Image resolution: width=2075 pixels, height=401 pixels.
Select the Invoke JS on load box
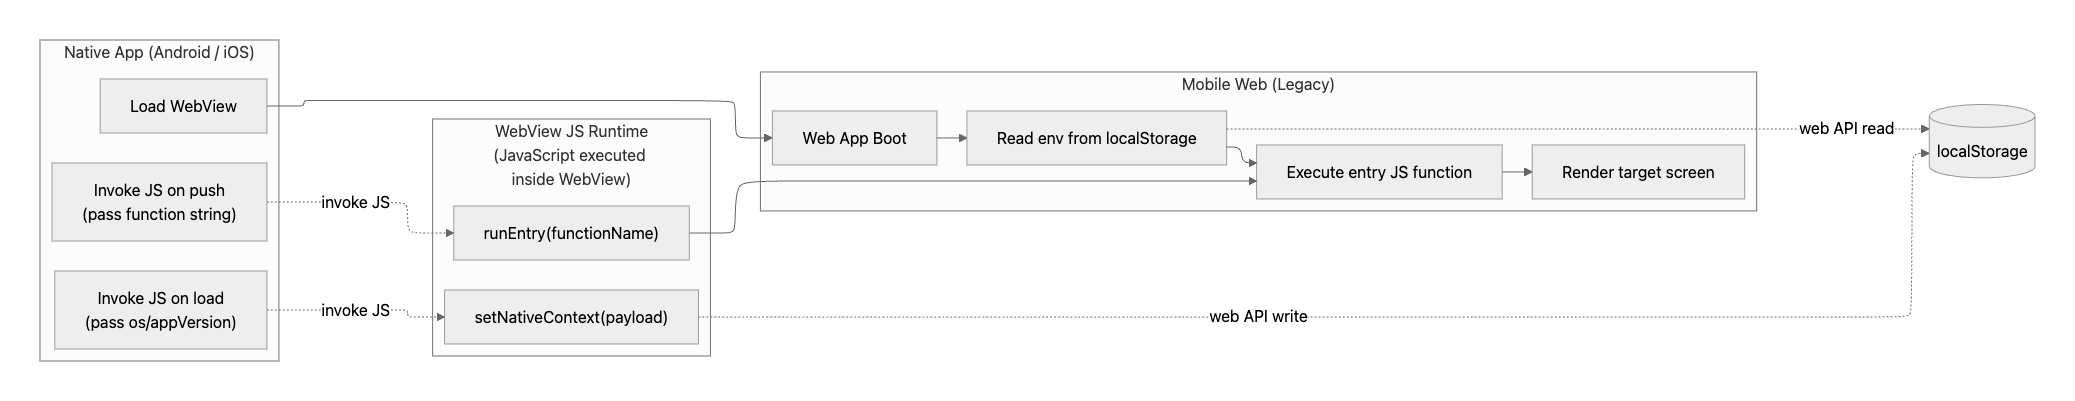click(x=160, y=310)
